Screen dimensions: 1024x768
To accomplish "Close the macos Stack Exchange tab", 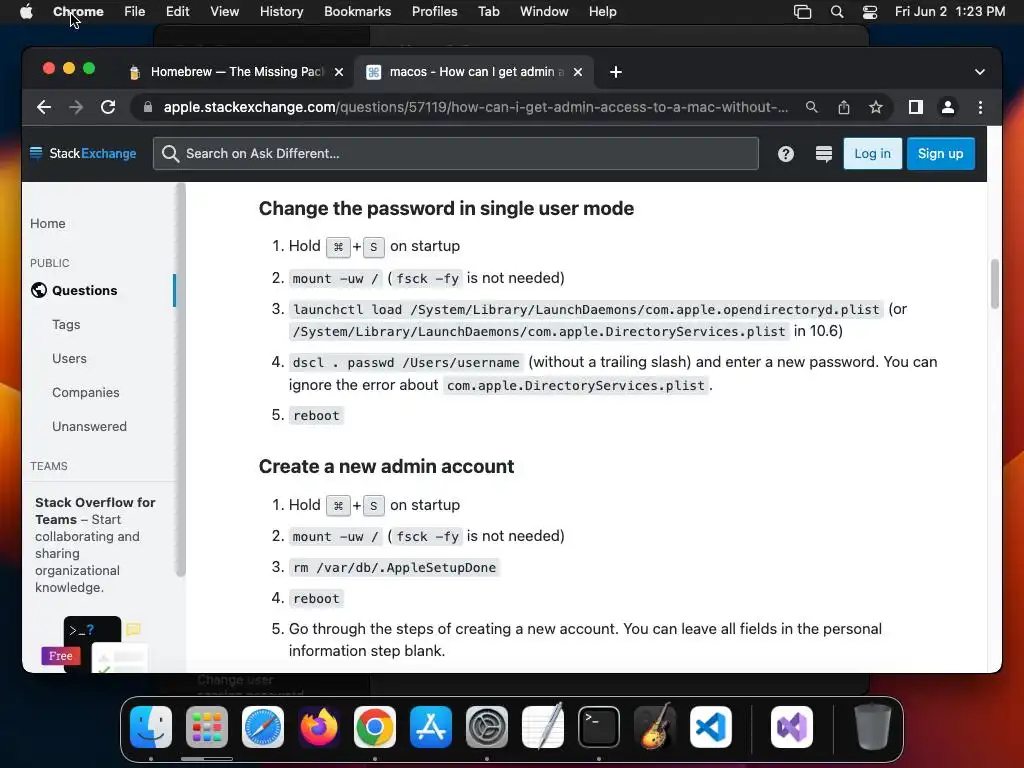I will point(578,72).
